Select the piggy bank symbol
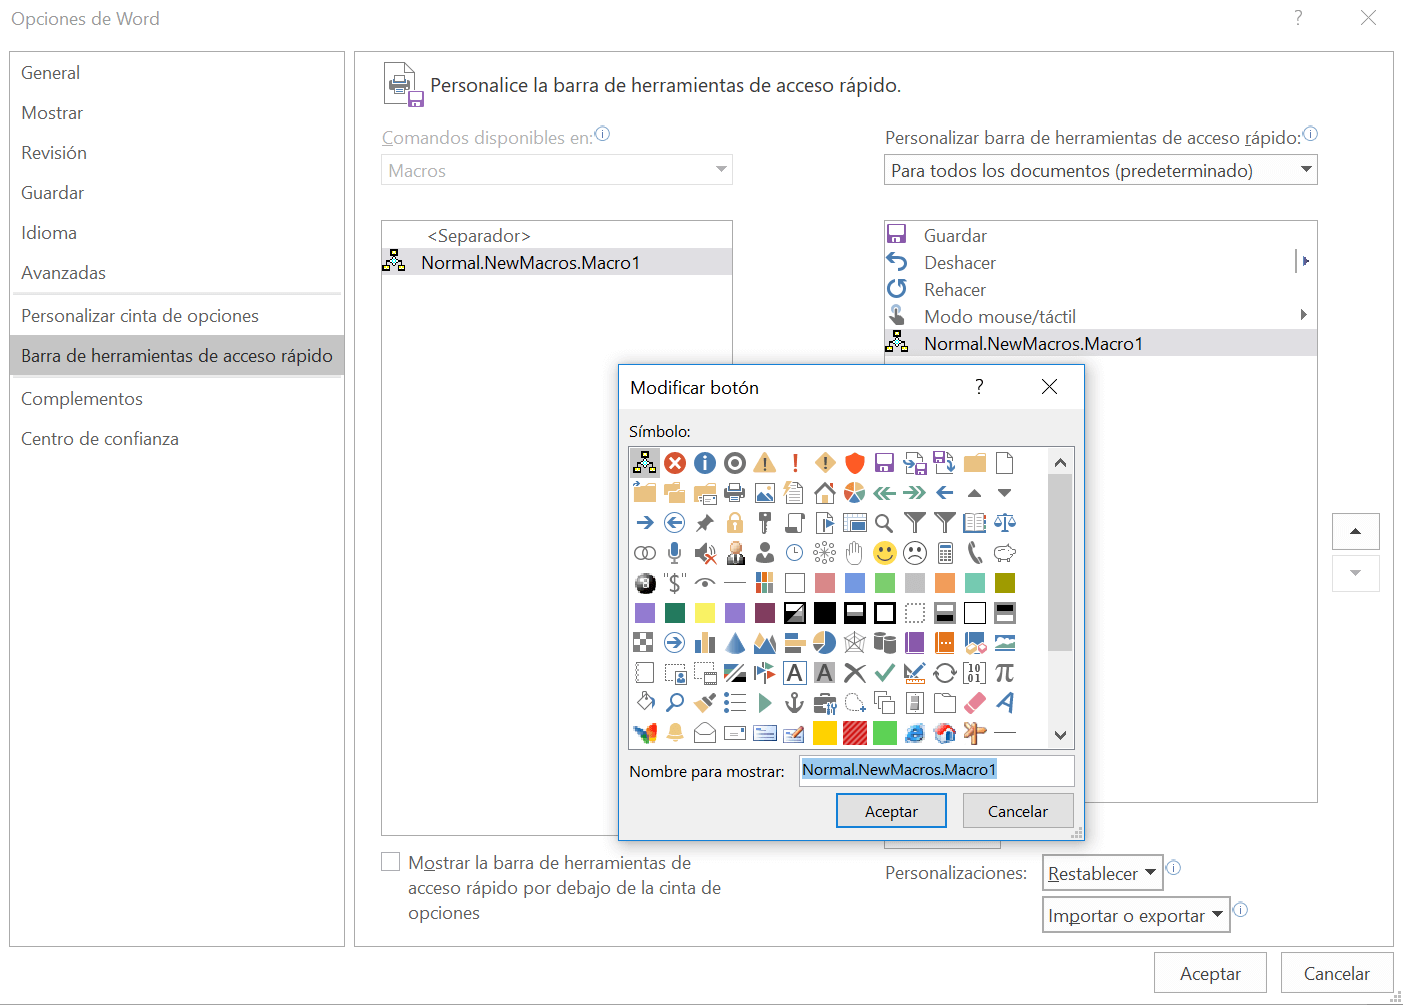 [x=1005, y=552]
